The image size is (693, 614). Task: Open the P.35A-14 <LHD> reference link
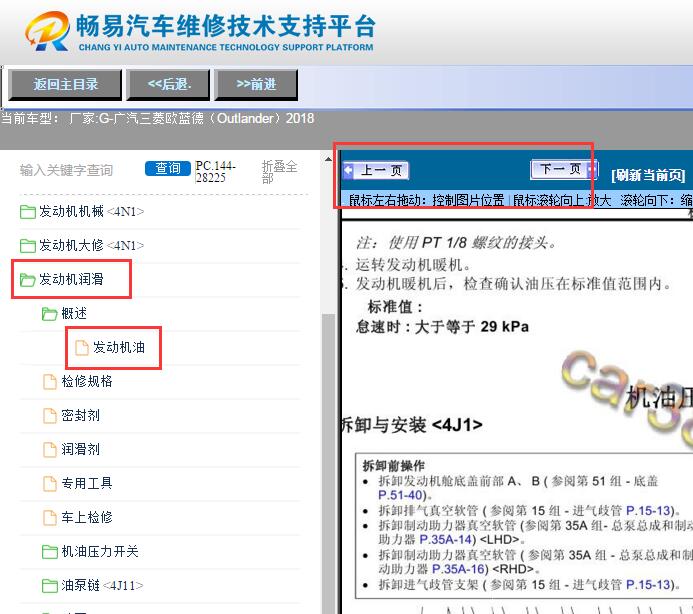coord(447,540)
